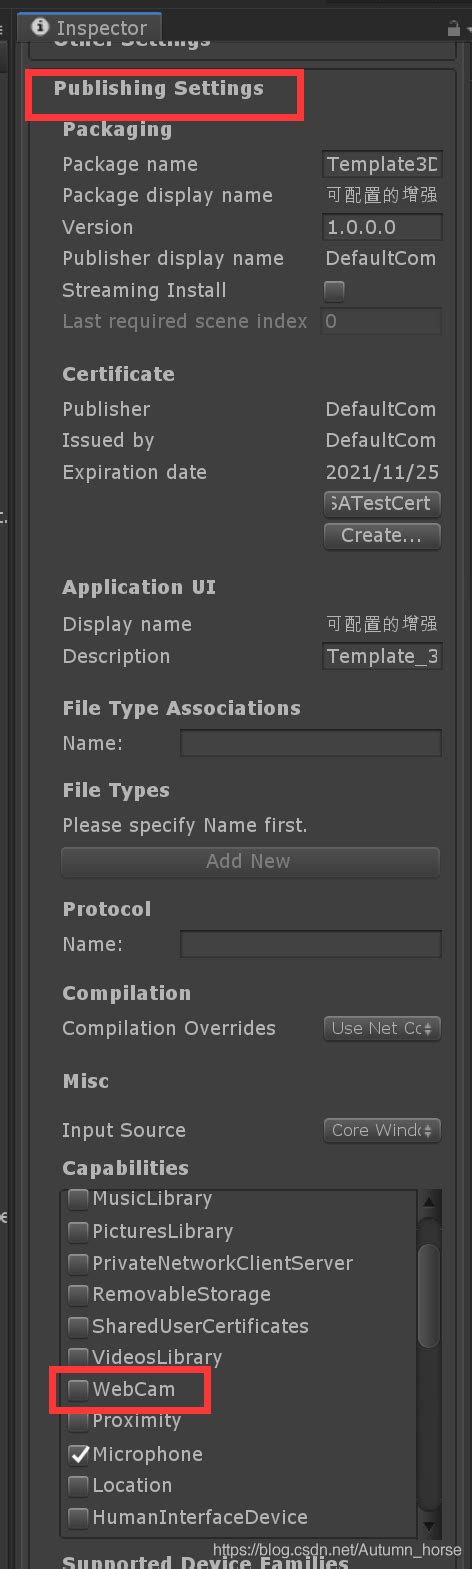The width and height of the screenshot is (472, 1569).
Task: Click the Capabilities list scroll-down arrow
Action: pyautogui.click(x=429, y=1527)
